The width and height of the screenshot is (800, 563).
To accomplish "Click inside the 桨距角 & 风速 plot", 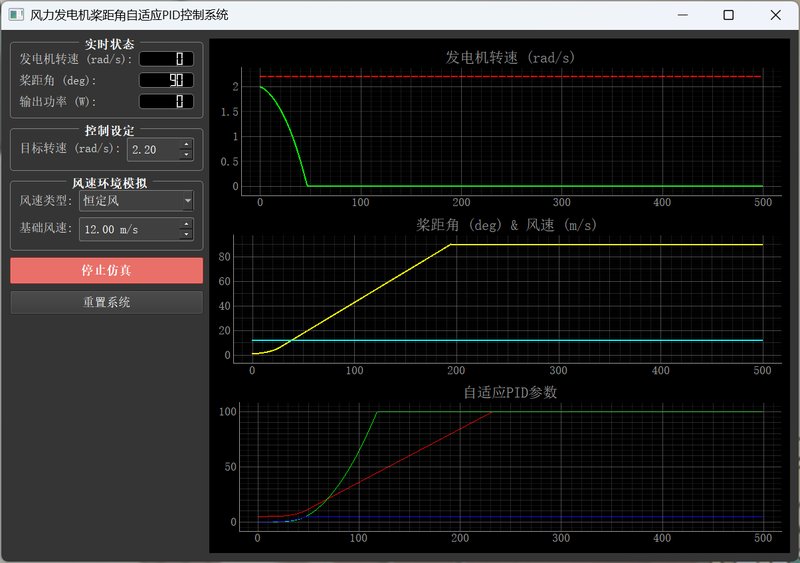I will (510, 300).
